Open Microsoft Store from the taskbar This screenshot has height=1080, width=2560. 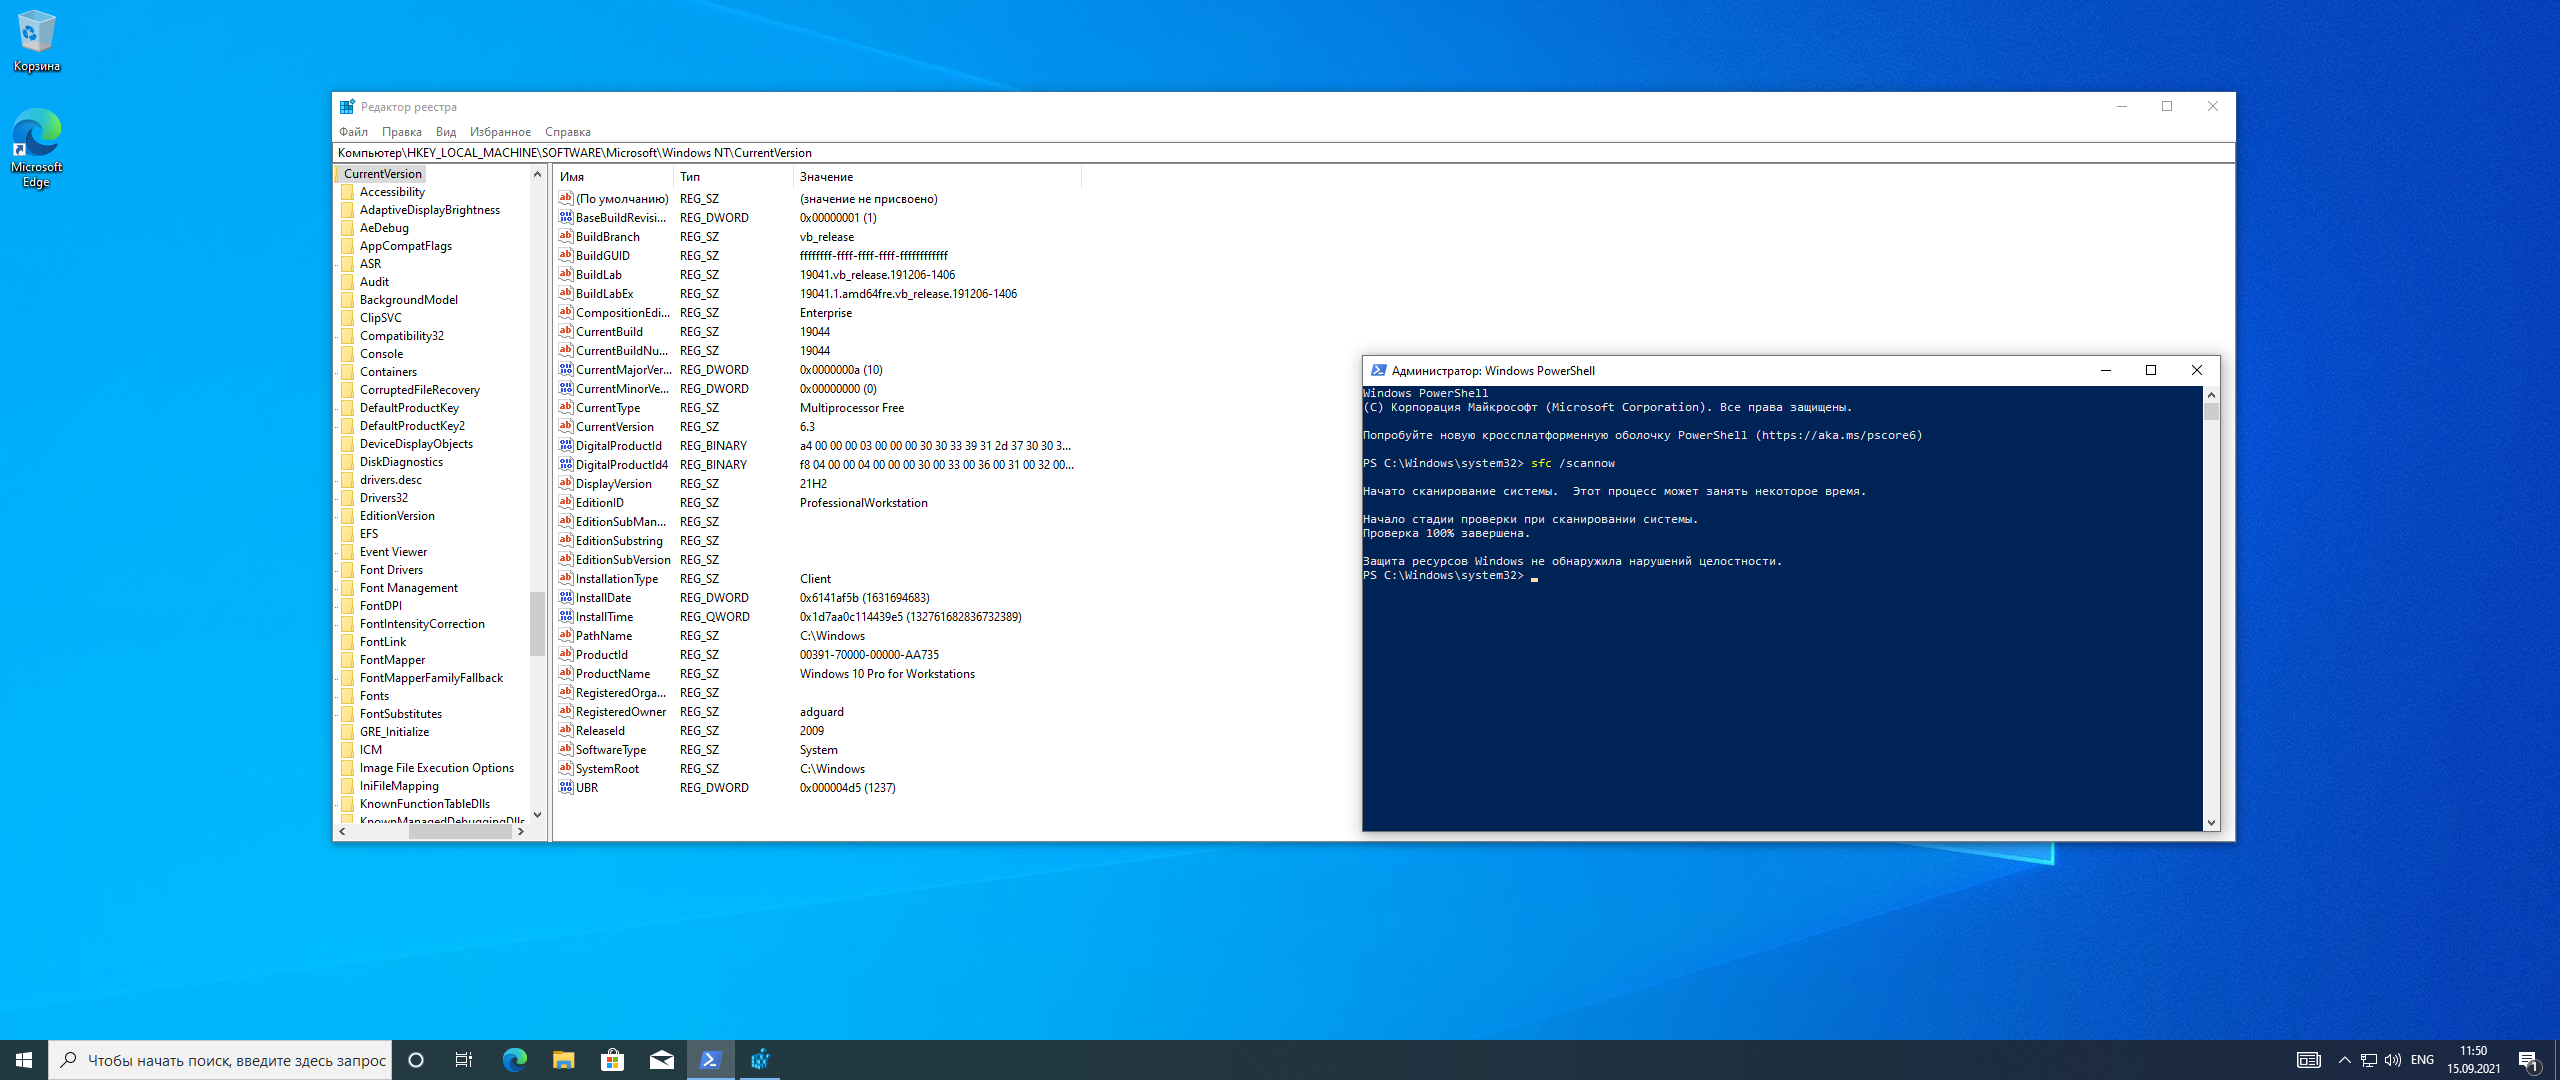click(612, 1060)
